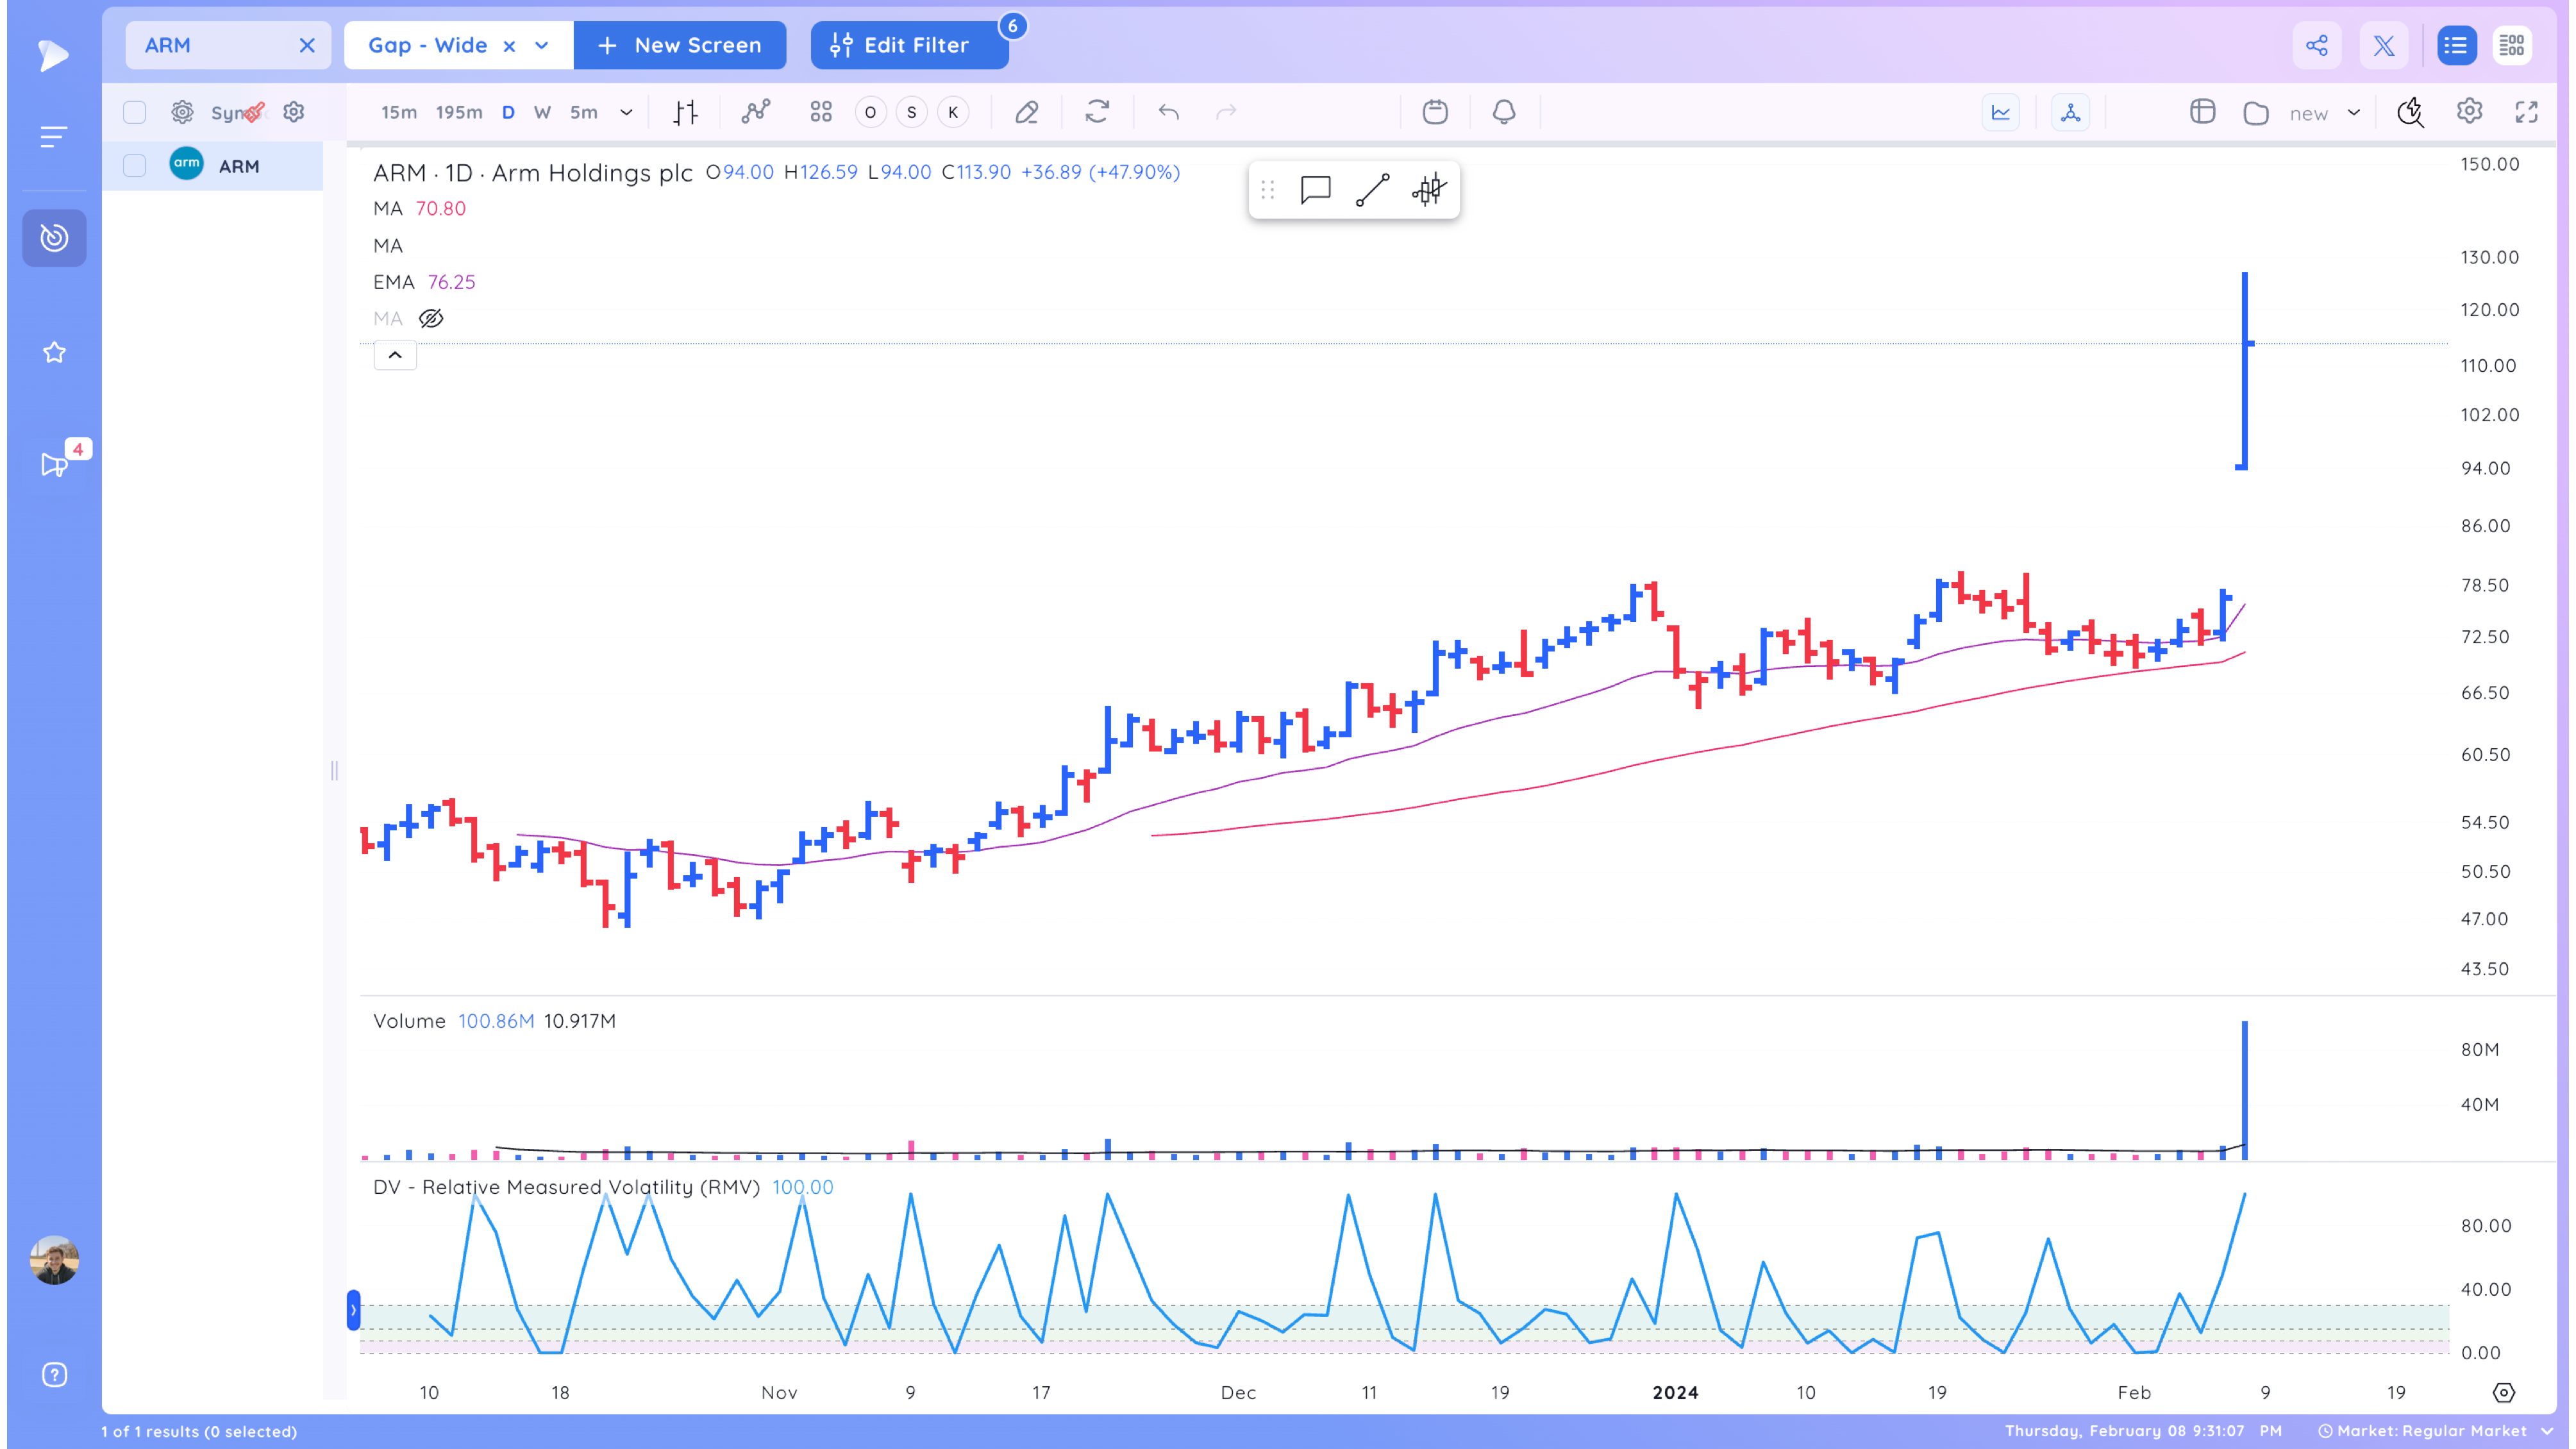Viewport: 2576px width, 1449px height.
Task: Close the ARM tab
Action: pyautogui.click(x=307, y=45)
